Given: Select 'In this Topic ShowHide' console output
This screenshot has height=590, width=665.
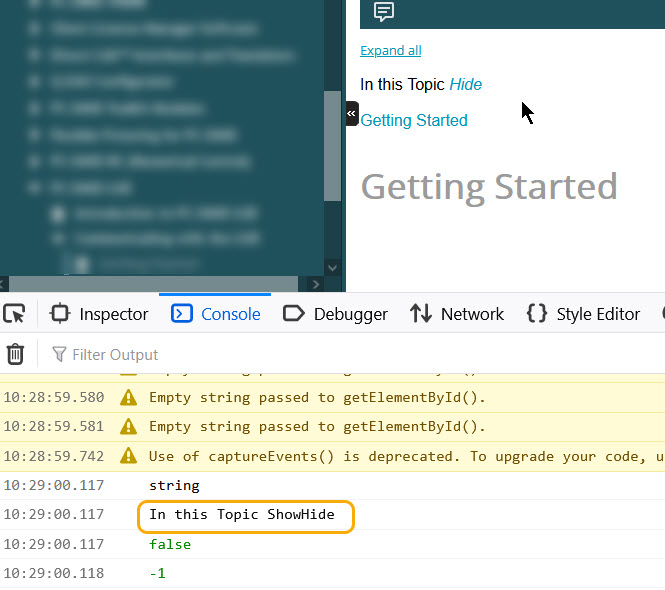Looking at the screenshot, I should click(242, 515).
